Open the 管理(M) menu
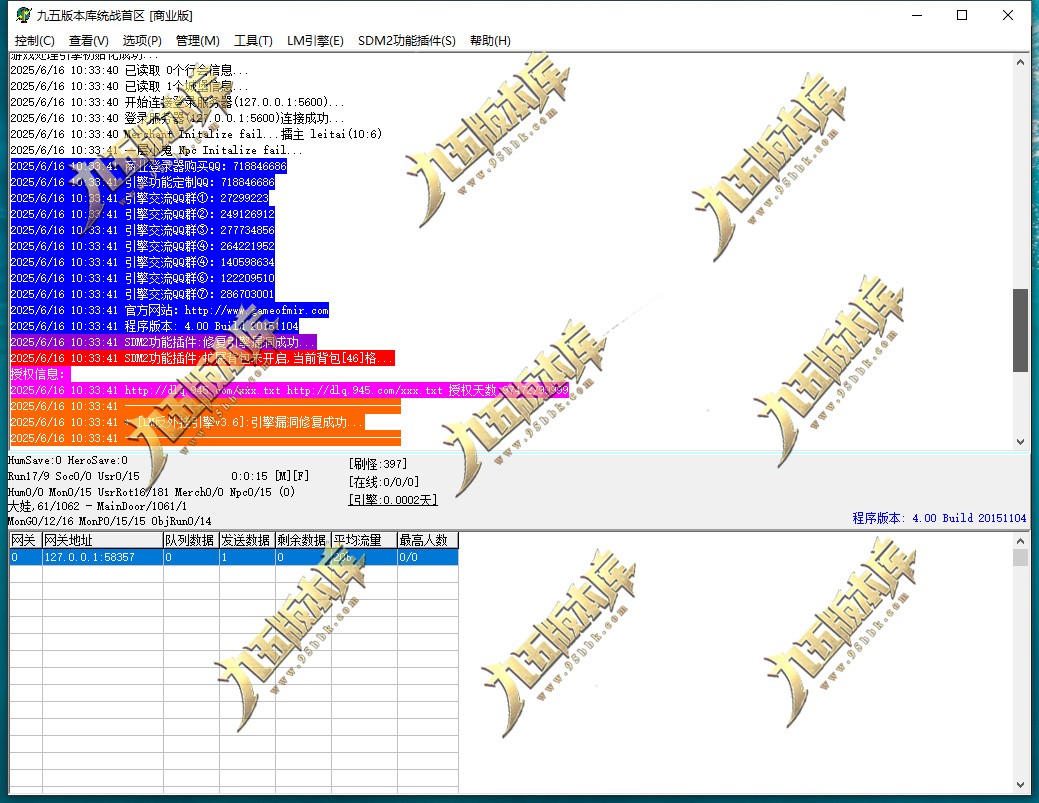 click(197, 41)
